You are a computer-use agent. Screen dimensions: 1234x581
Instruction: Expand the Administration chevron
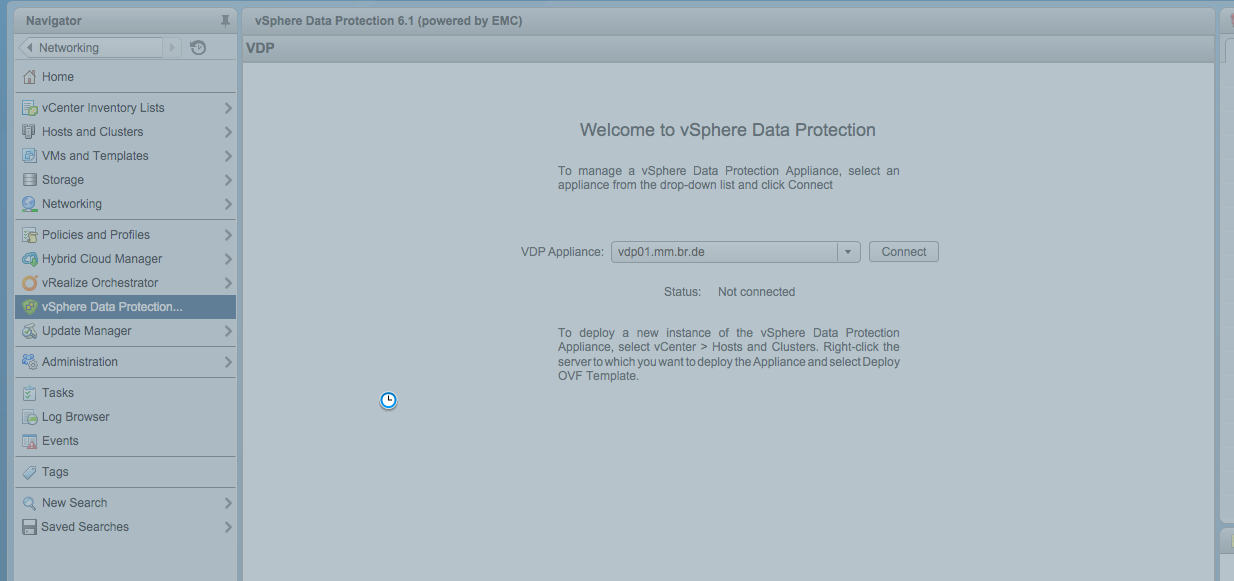(228, 362)
